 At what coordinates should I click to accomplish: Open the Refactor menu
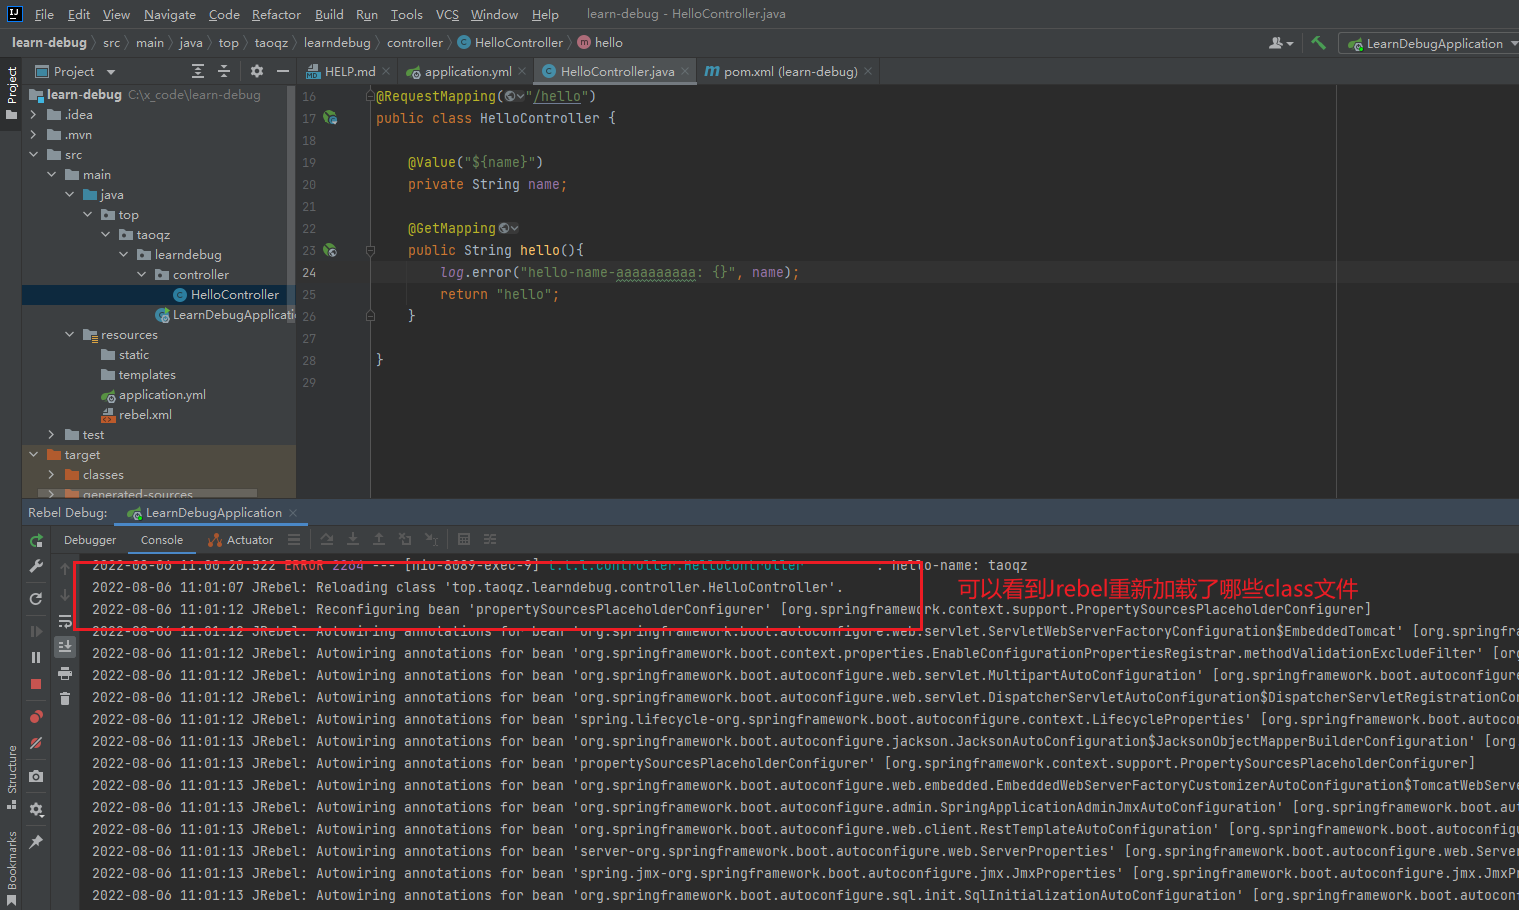click(276, 14)
